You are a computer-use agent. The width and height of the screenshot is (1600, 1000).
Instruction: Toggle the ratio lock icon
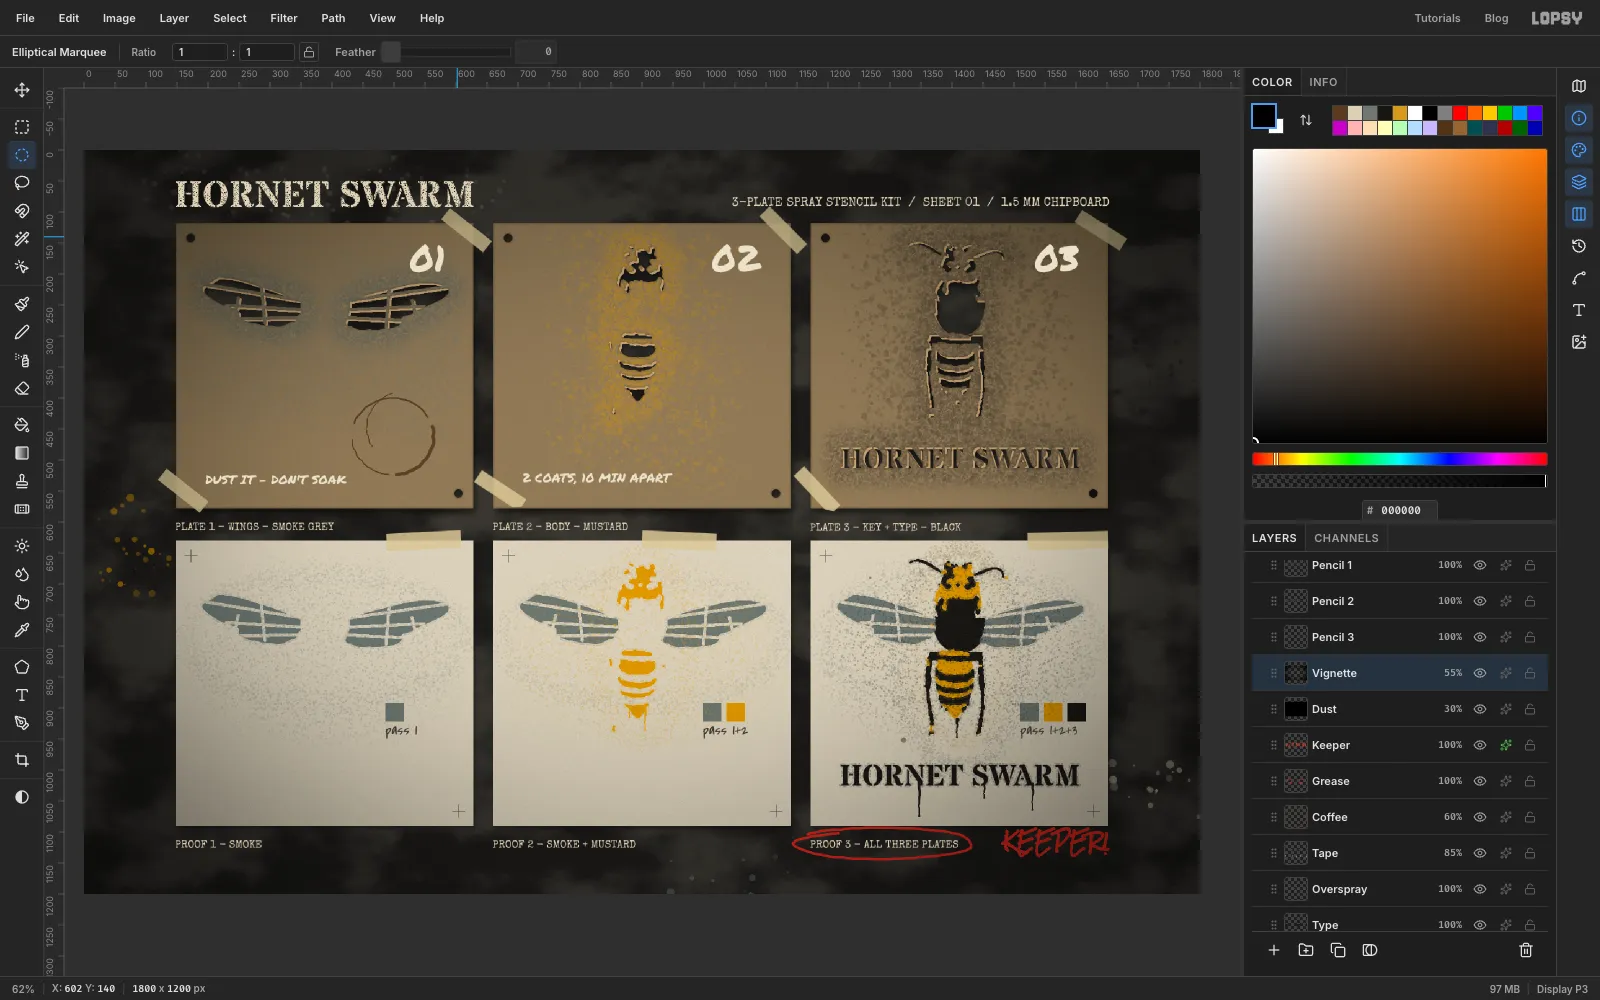pos(309,52)
